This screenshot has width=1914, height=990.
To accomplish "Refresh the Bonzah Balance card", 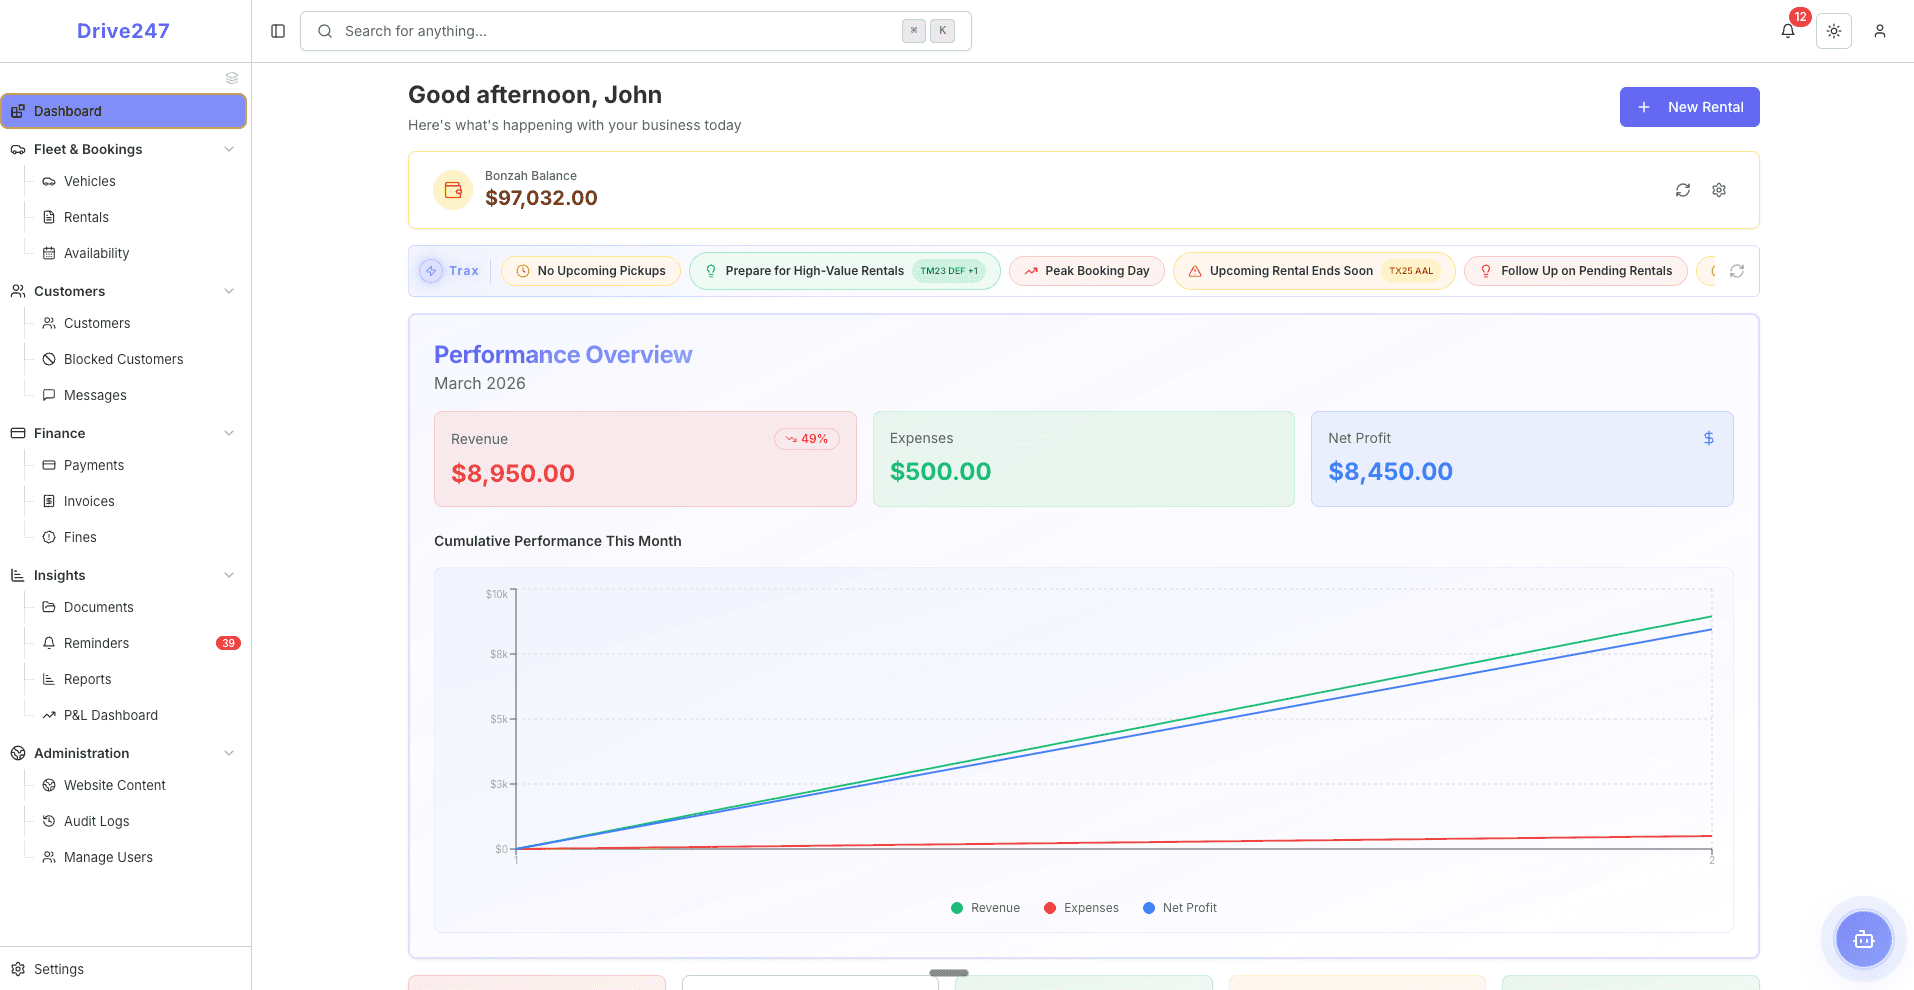I will pyautogui.click(x=1683, y=190).
